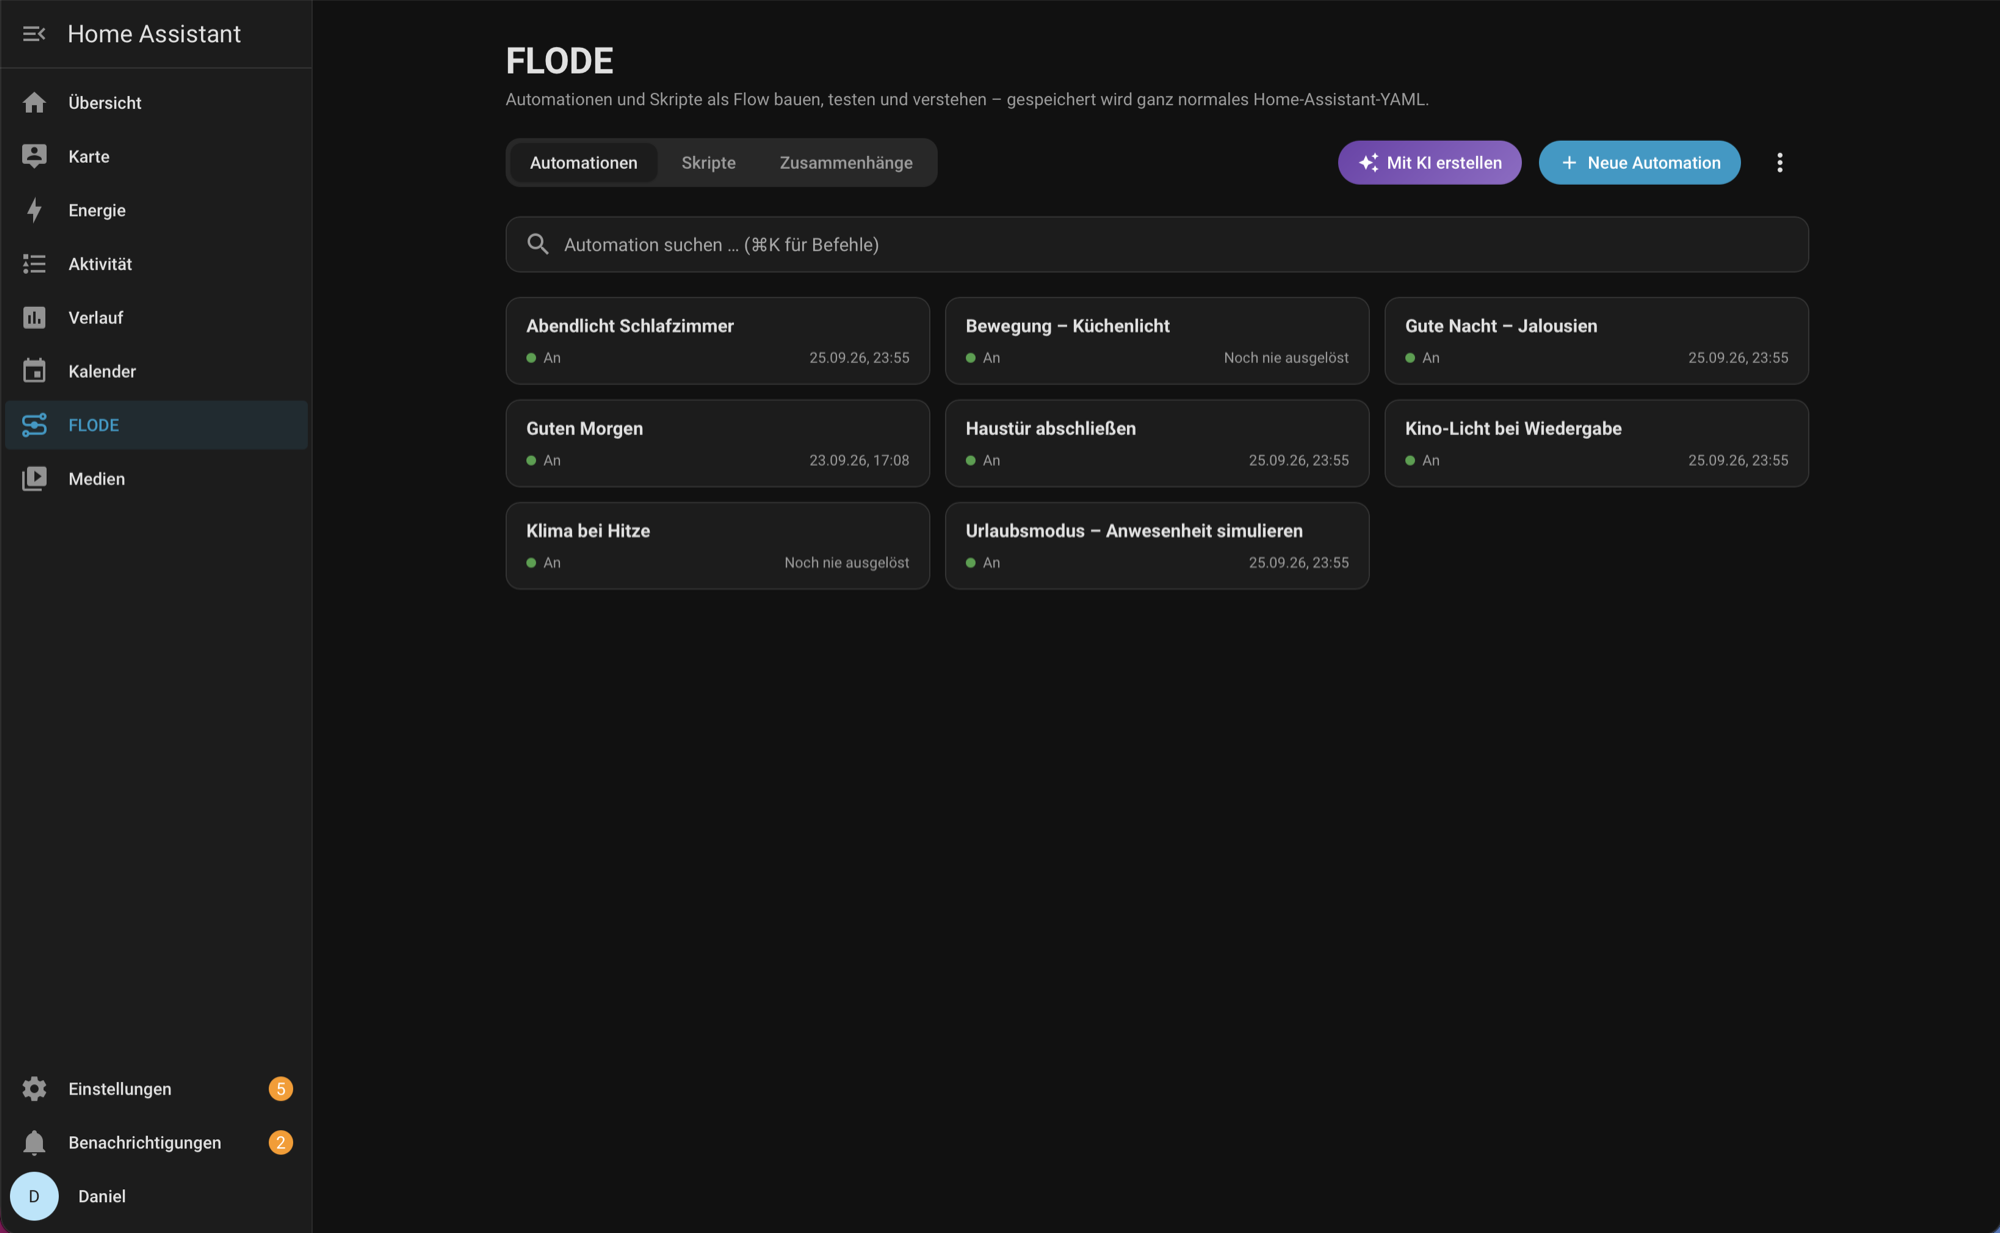Select the FLODE flow icon
2000x1233 pixels.
pos(34,425)
